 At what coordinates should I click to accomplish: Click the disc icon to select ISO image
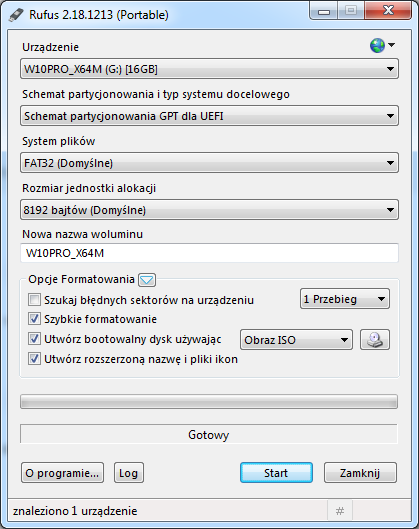click(x=375, y=339)
